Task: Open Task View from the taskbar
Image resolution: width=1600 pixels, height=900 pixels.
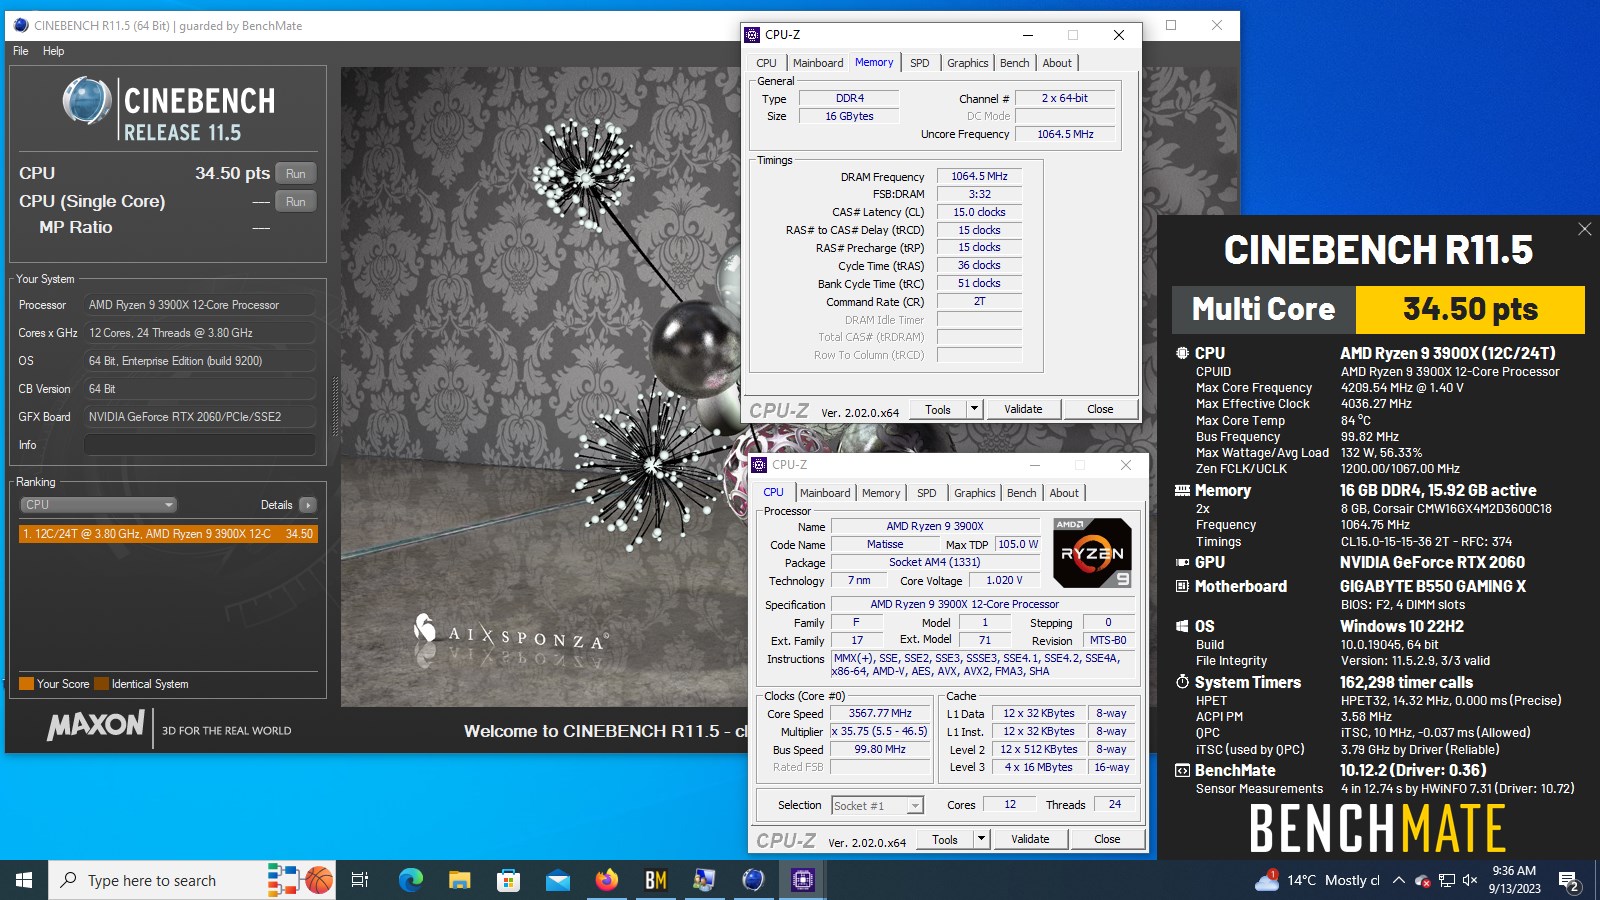Action: [x=360, y=880]
